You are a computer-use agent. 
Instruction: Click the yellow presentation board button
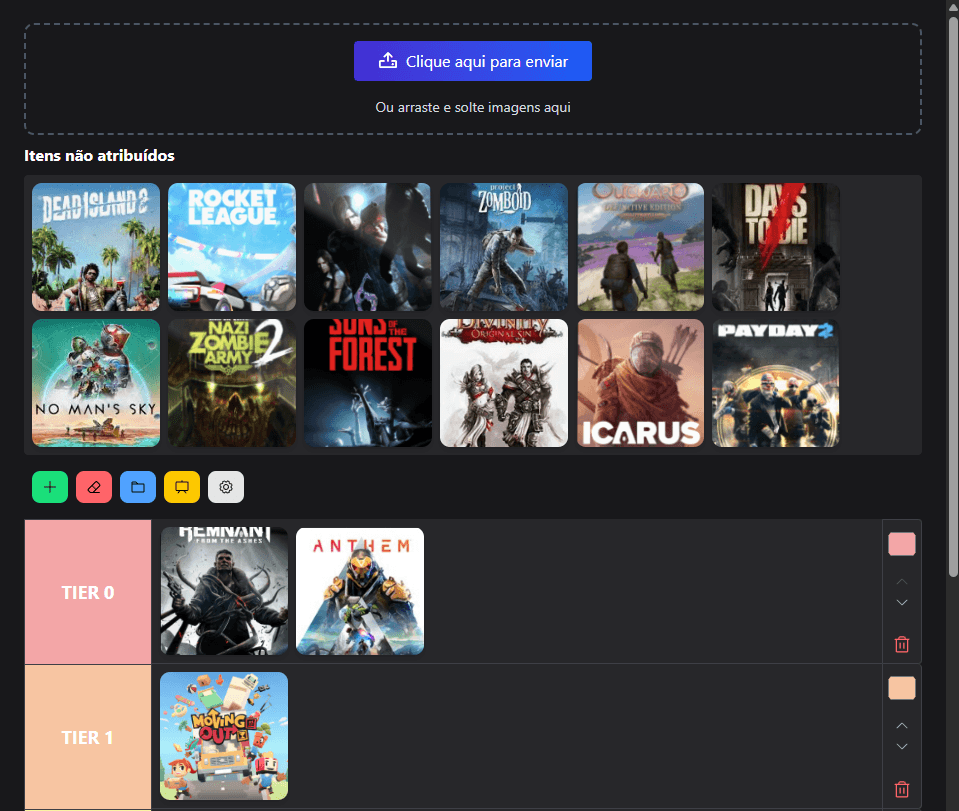[x=182, y=487]
